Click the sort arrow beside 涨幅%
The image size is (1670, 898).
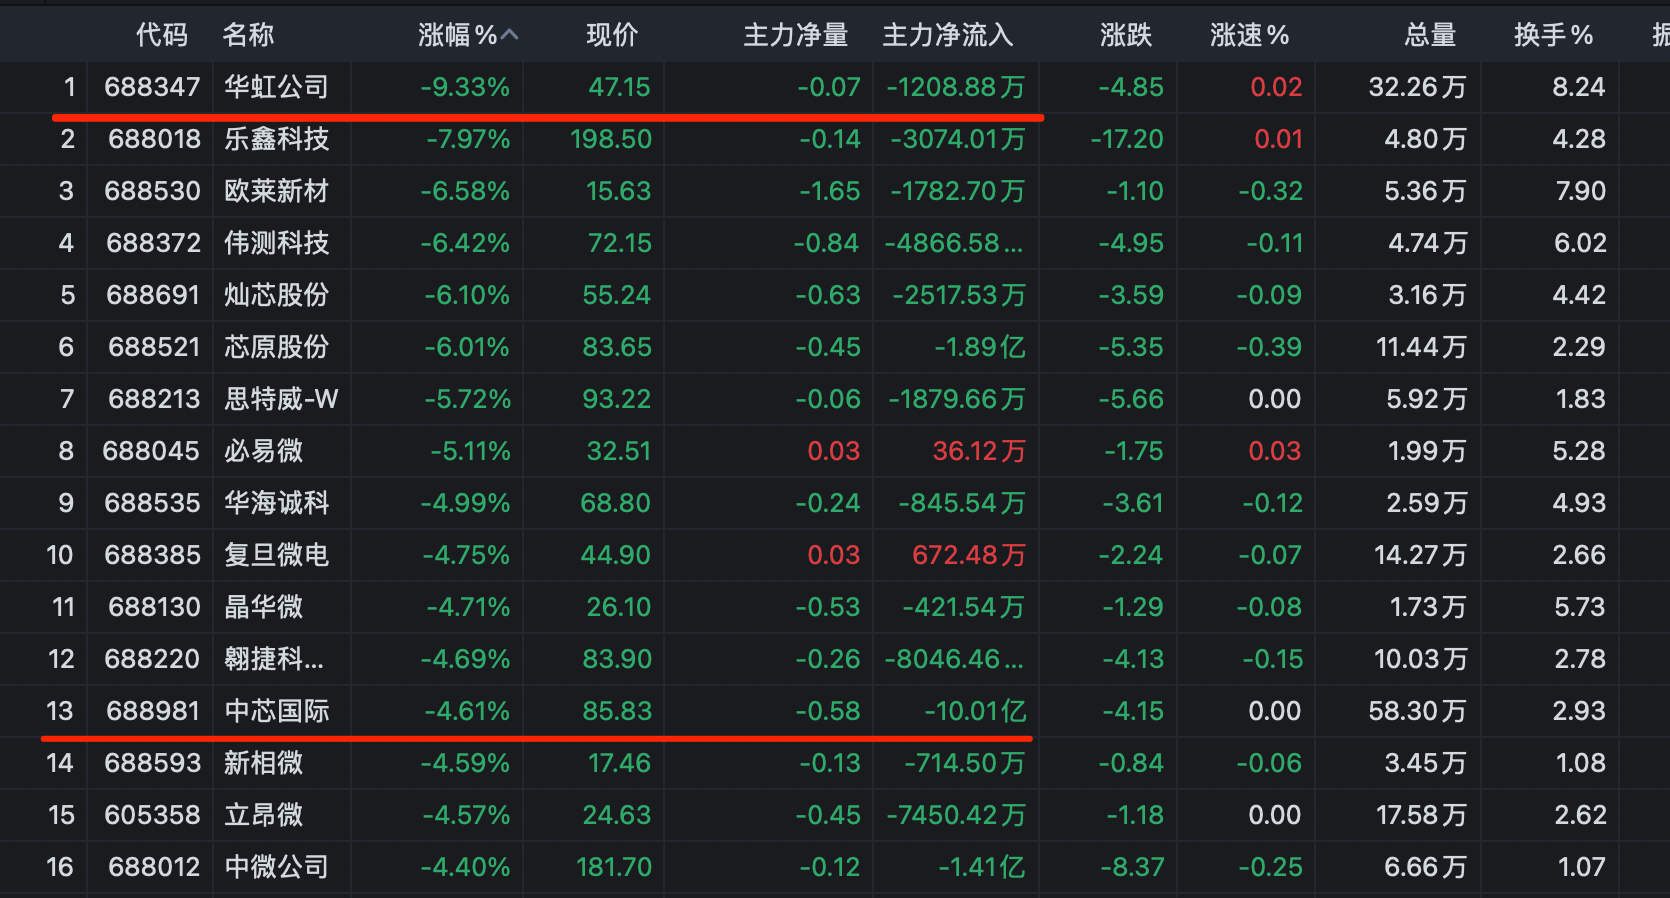pyautogui.click(x=510, y=34)
